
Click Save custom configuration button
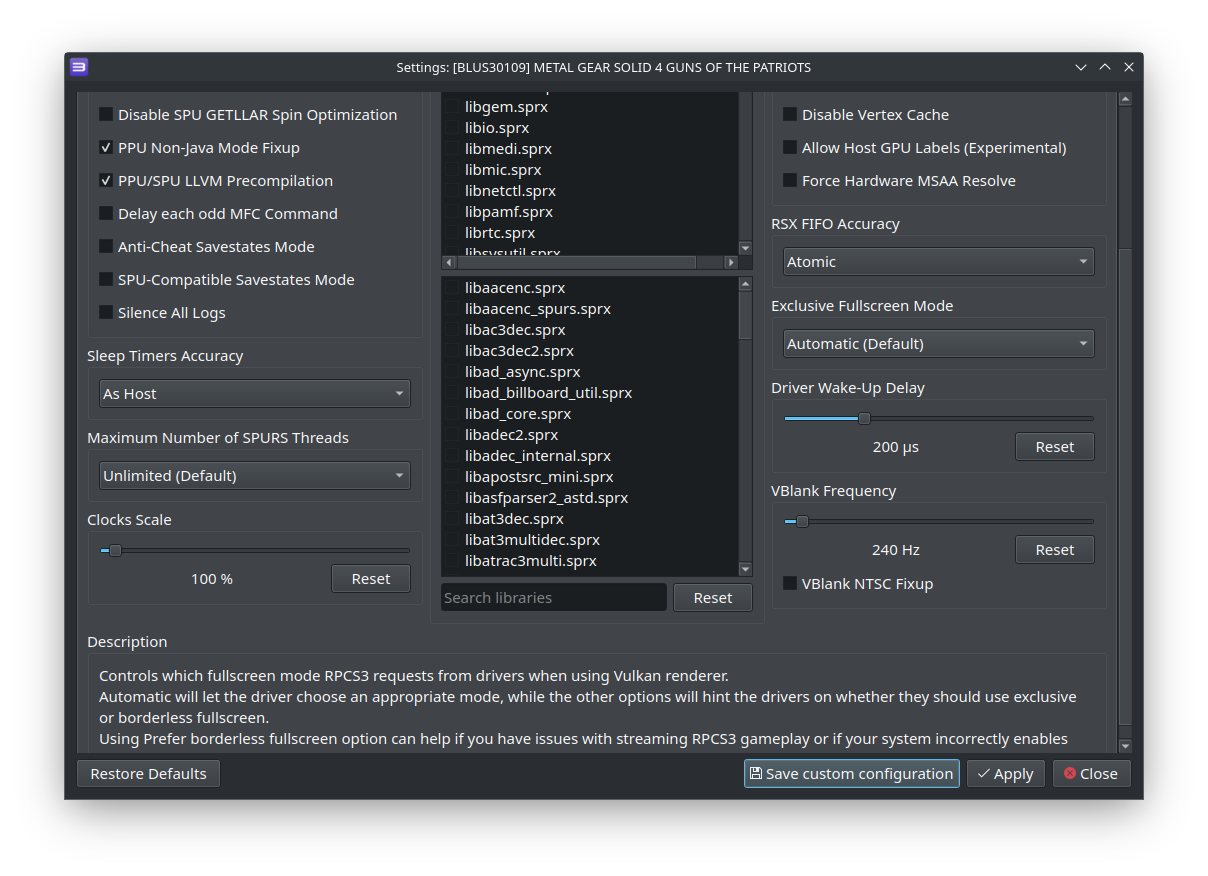852,774
